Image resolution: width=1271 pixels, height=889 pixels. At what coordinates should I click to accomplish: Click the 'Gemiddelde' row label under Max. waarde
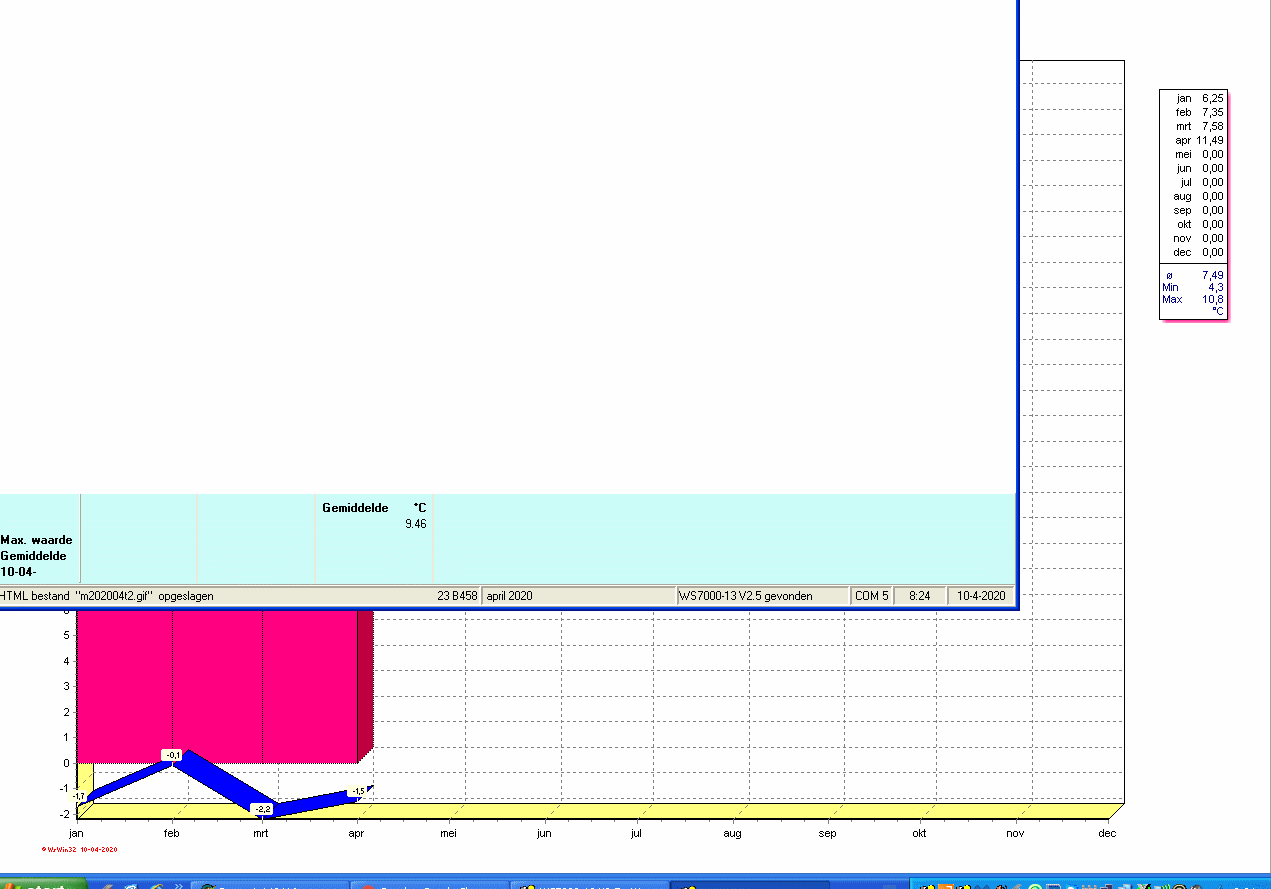click(x=34, y=556)
